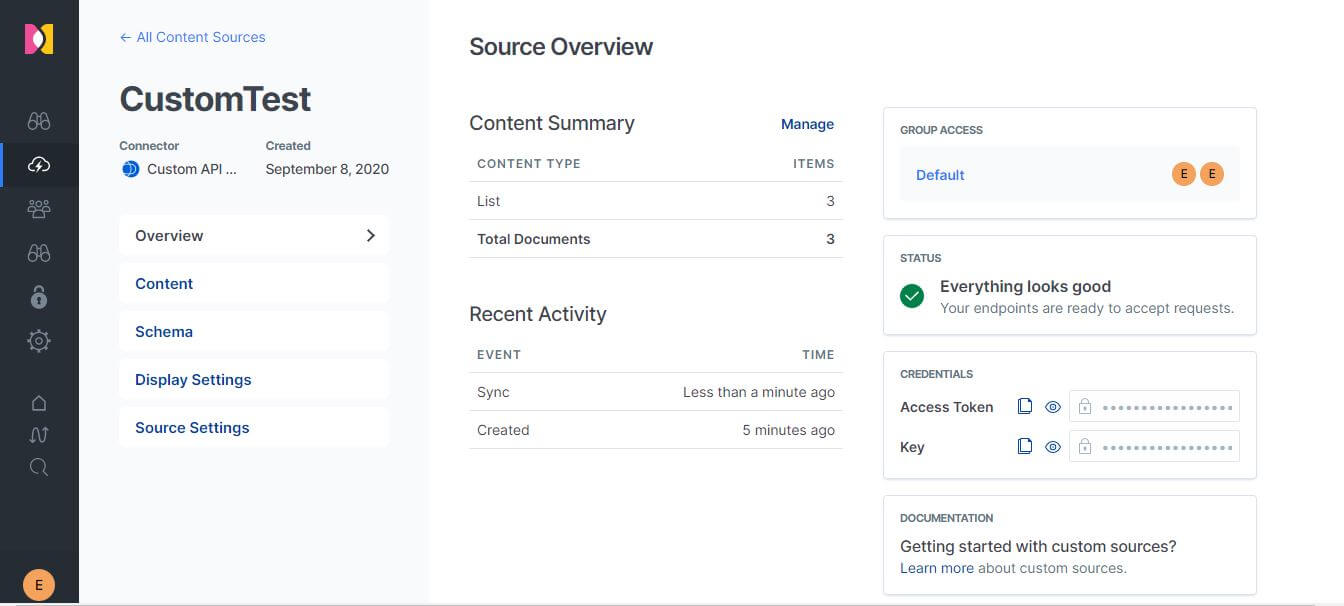
Task: Open Display Settings
Action: coord(192,379)
